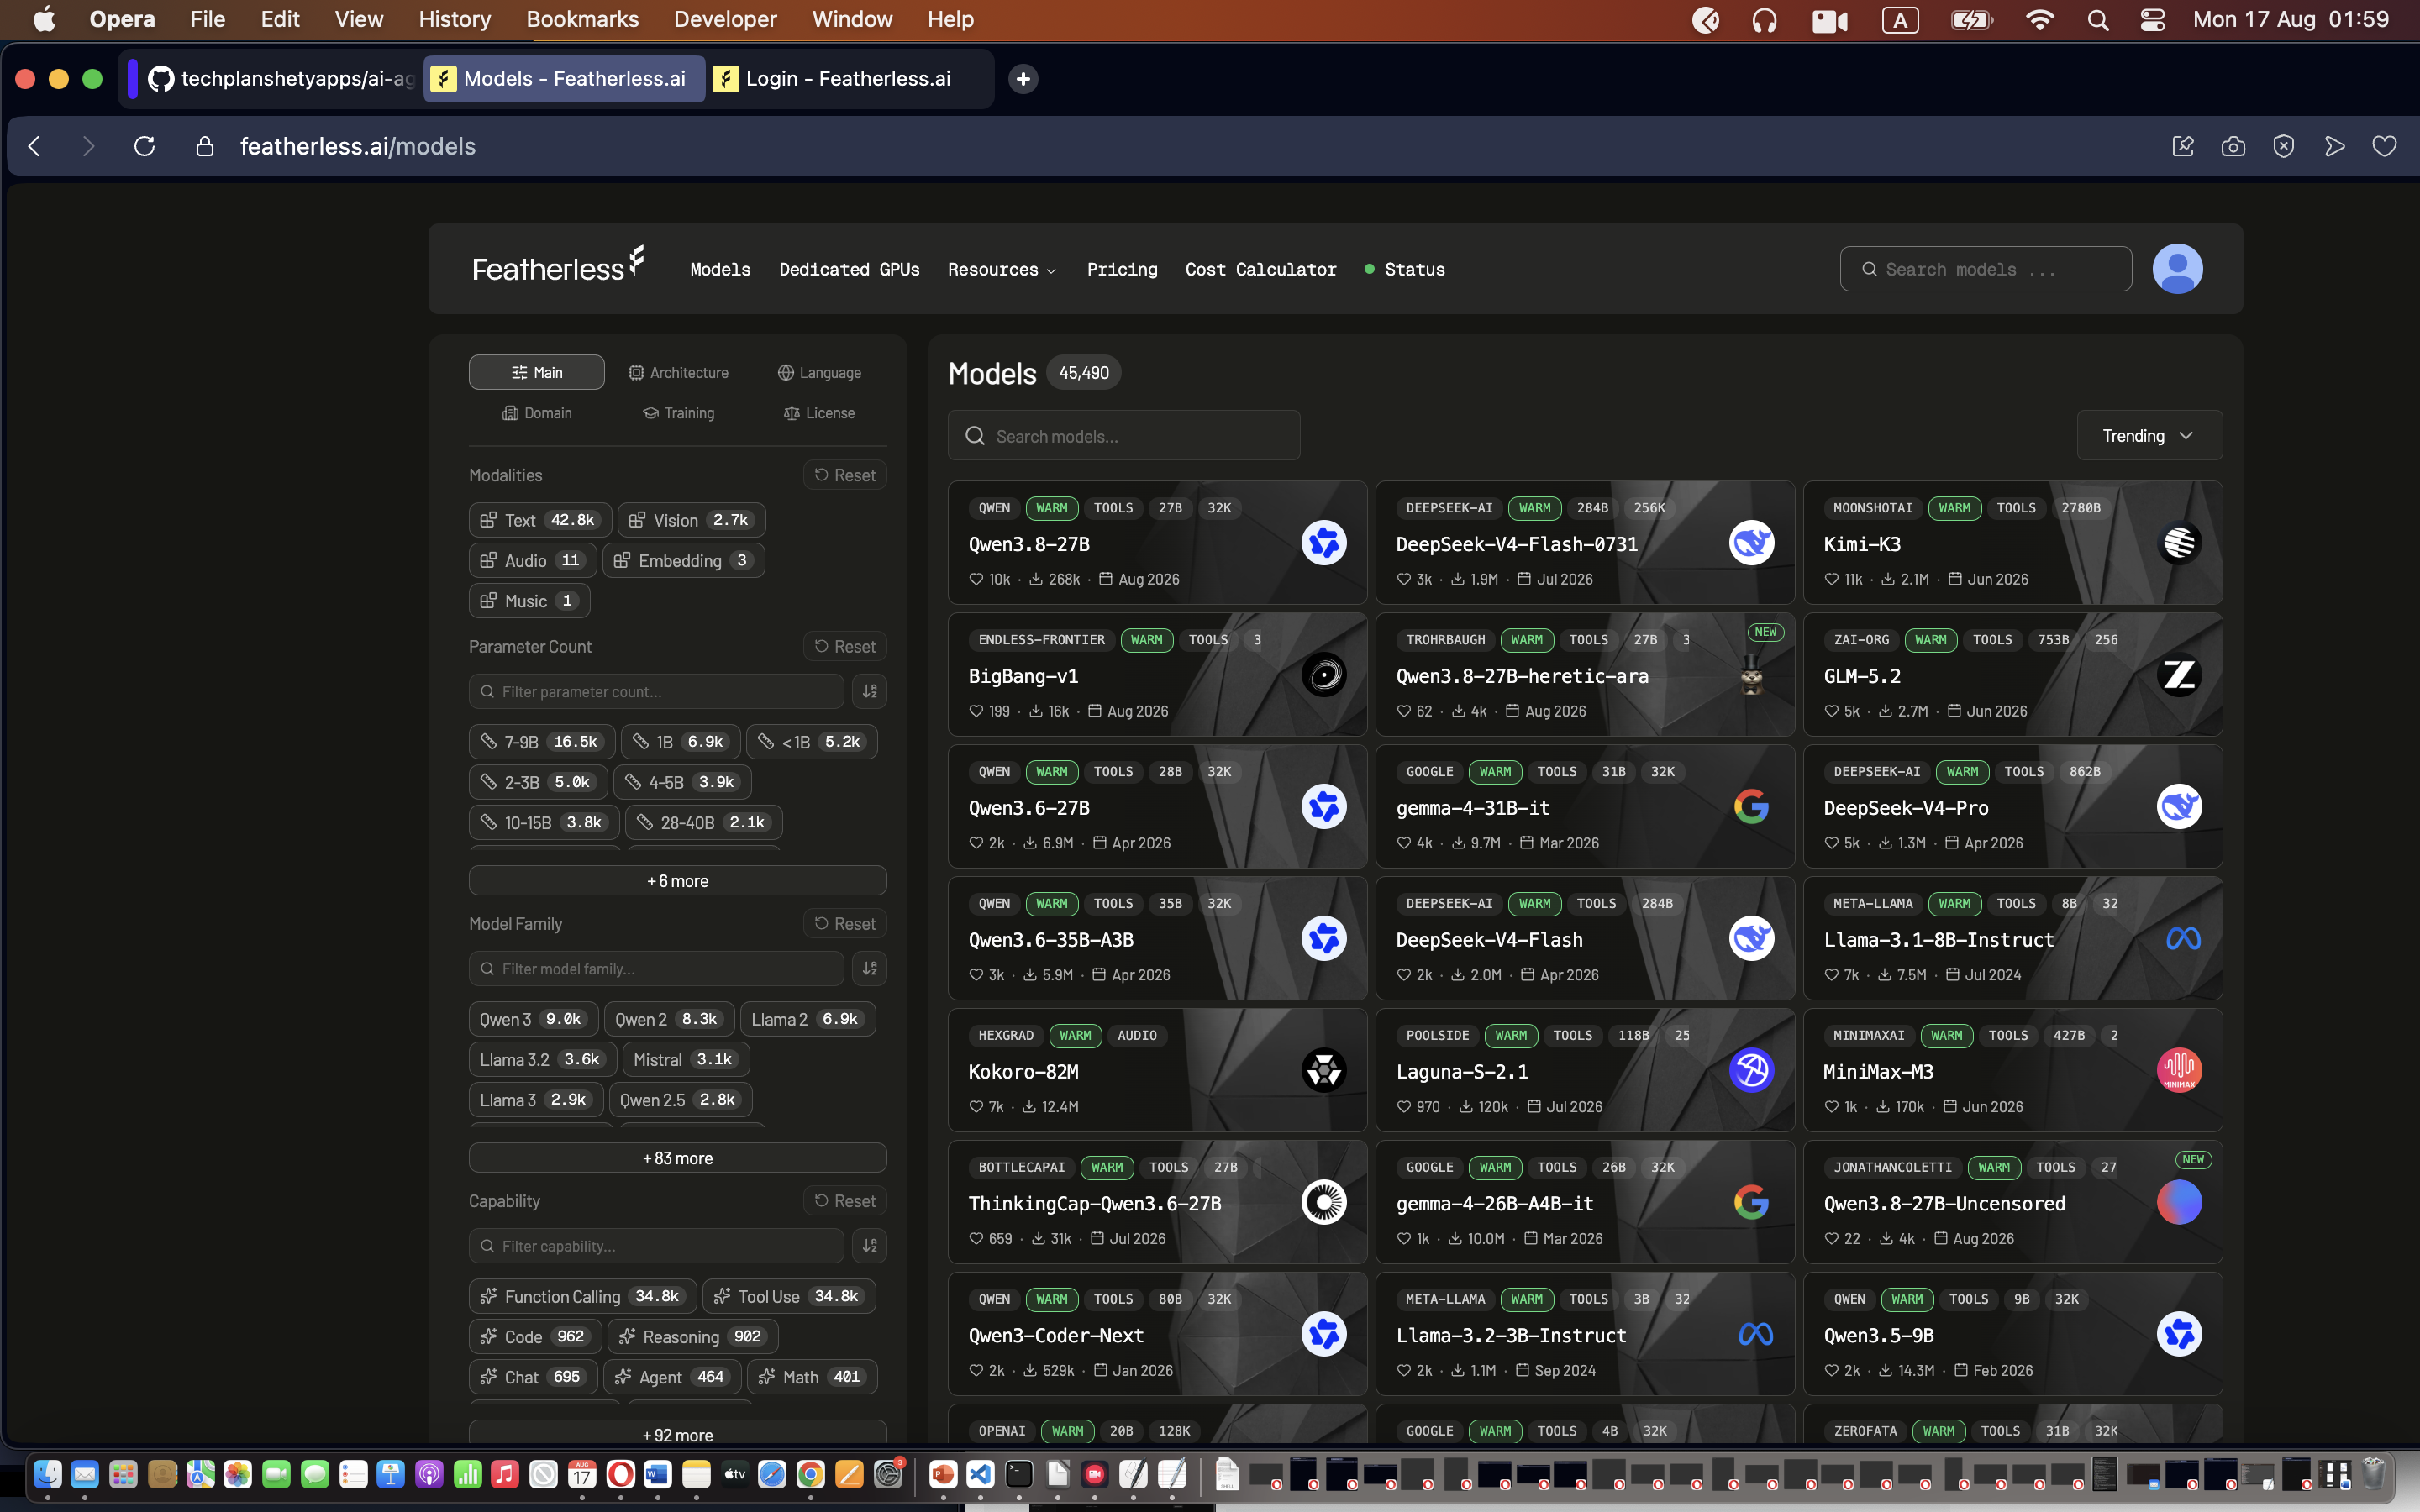This screenshot has width=2420, height=1512.
Task: Reset the Model Family filters
Action: pos(845,923)
